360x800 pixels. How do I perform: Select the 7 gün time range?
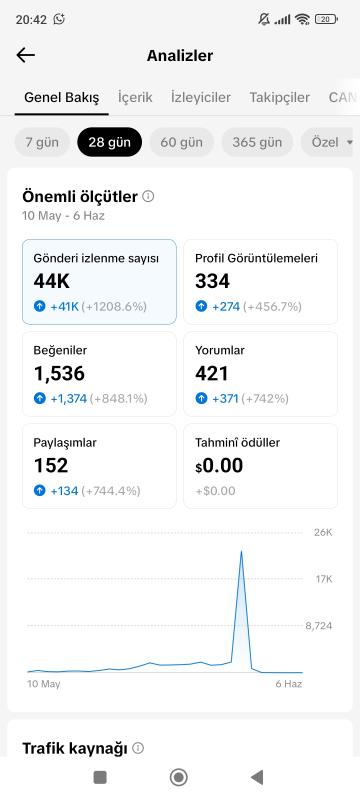(x=42, y=142)
